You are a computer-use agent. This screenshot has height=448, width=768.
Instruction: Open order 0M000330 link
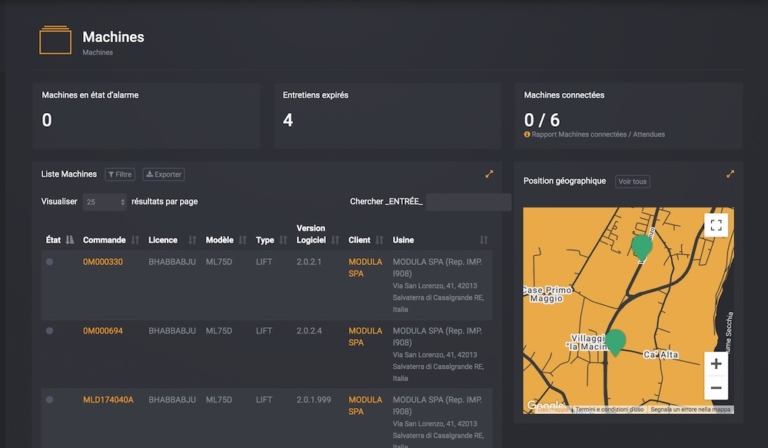click(103, 262)
